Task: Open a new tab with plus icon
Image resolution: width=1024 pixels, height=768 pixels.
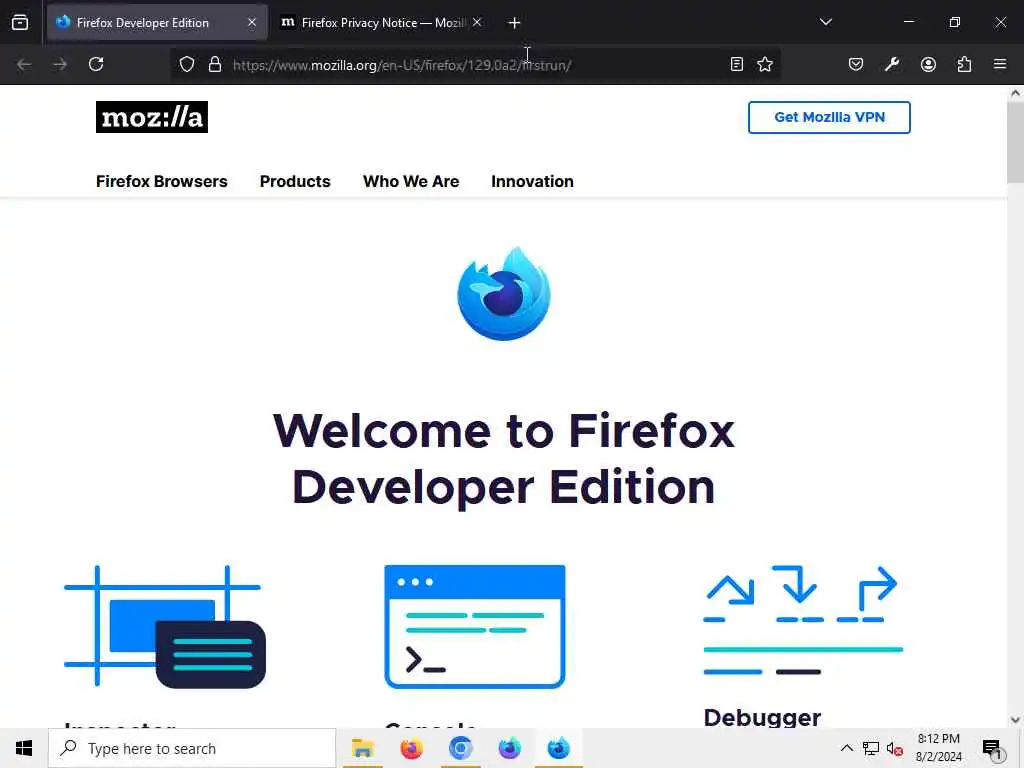Action: tap(514, 23)
